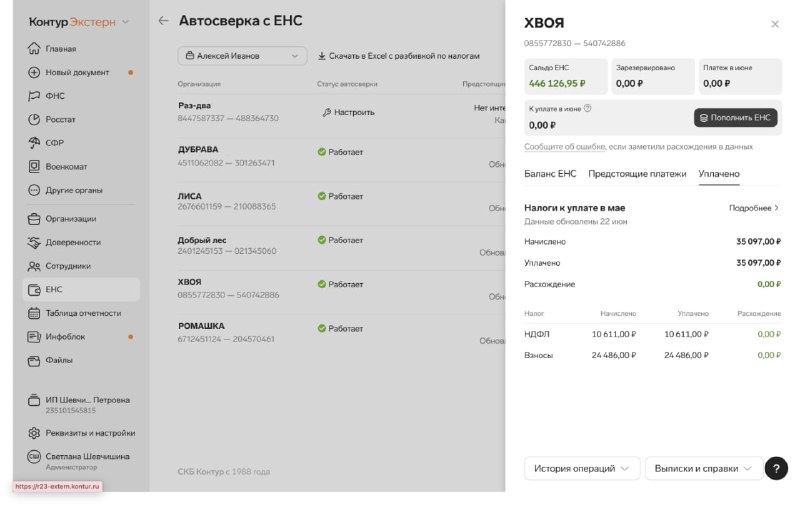Click the download icon before Скачать в Excel
This screenshot has width=800, height=507.
[x=321, y=56]
